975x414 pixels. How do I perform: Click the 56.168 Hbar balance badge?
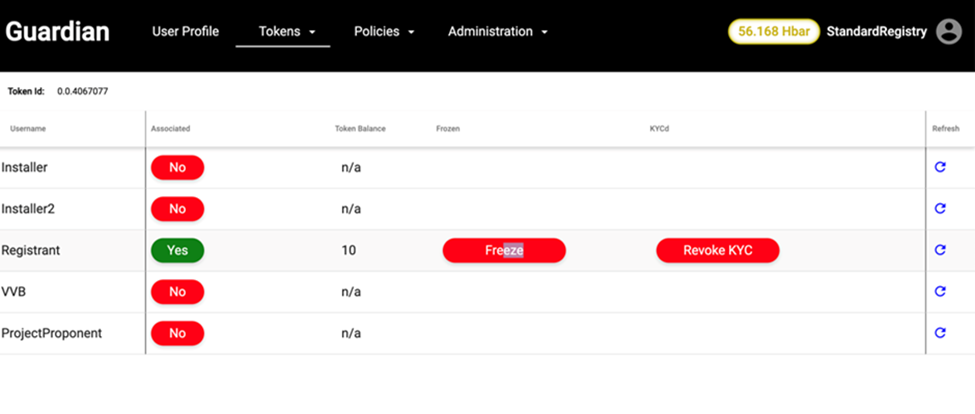click(x=773, y=32)
